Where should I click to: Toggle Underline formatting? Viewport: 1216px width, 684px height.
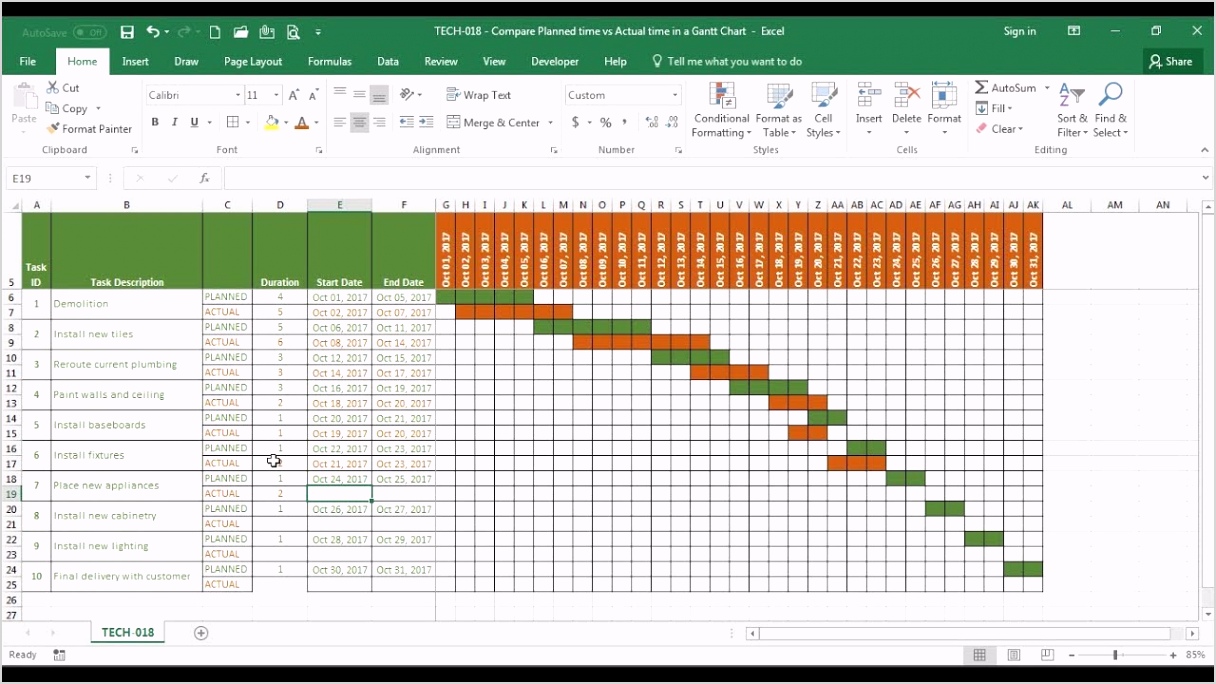click(x=194, y=122)
